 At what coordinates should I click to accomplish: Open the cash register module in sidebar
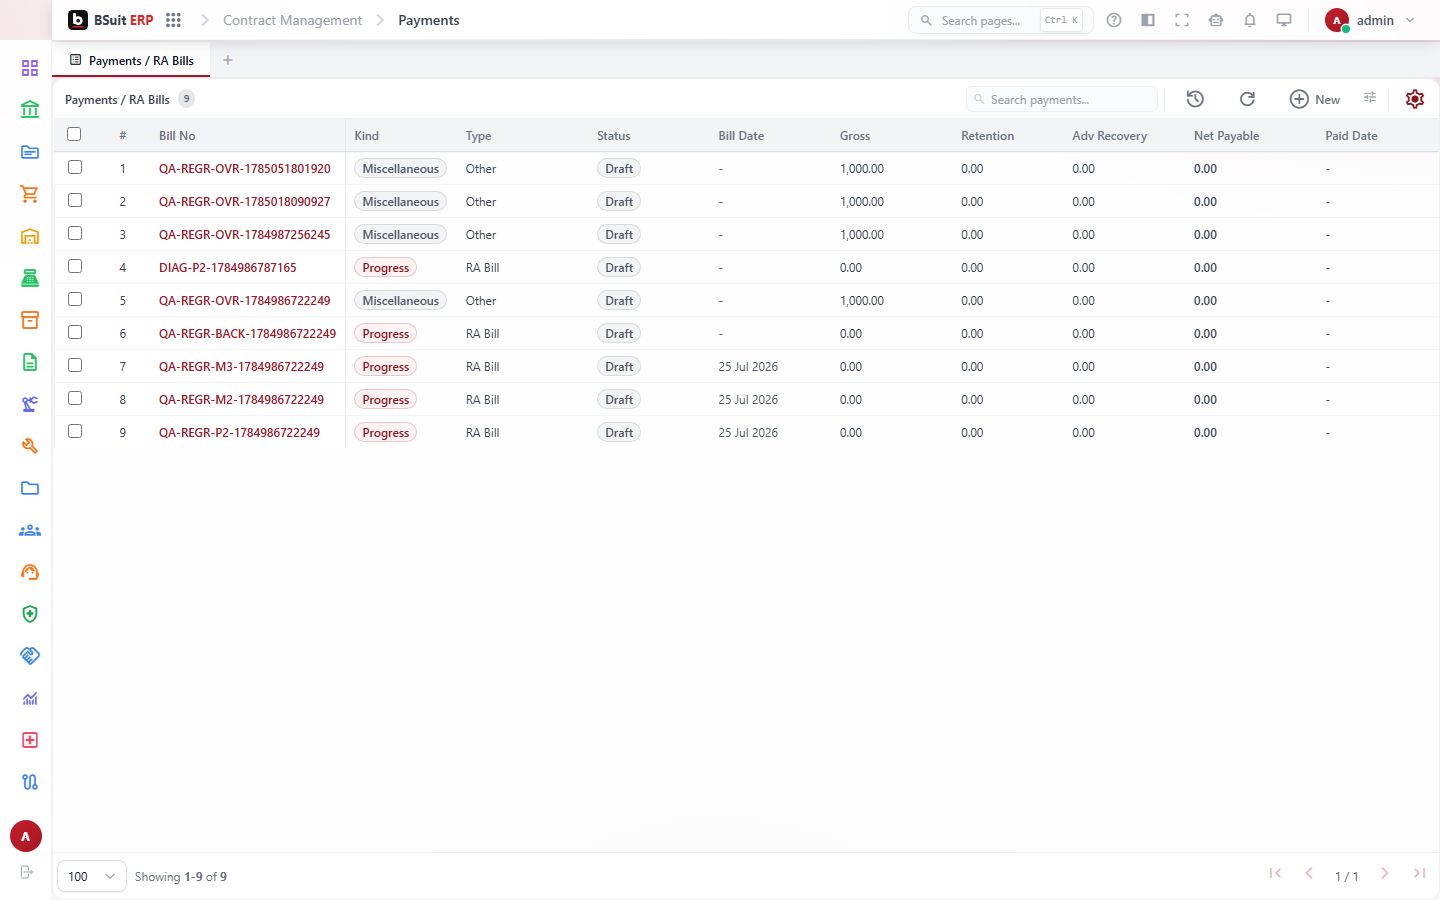click(30, 279)
